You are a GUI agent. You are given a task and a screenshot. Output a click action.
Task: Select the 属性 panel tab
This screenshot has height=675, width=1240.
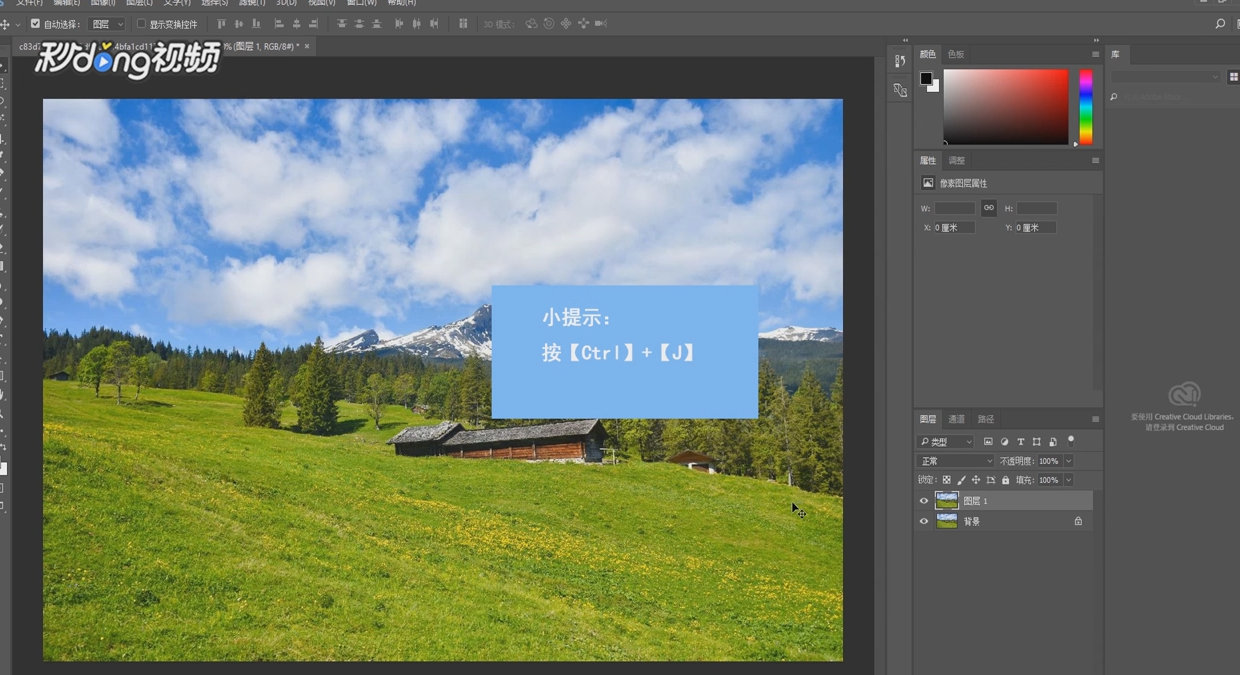pyautogui.click(x=928, y=160)
